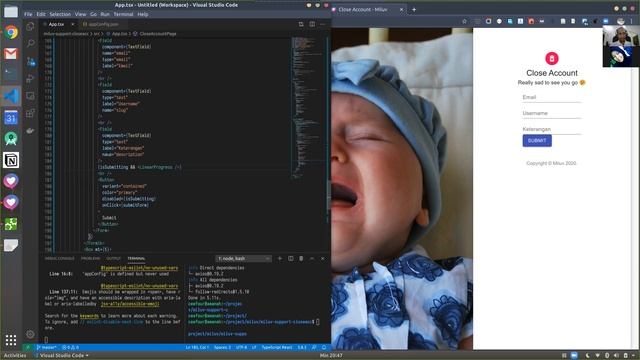
Task: Open the Chrome three-dot menu
Action: point(632,21)
